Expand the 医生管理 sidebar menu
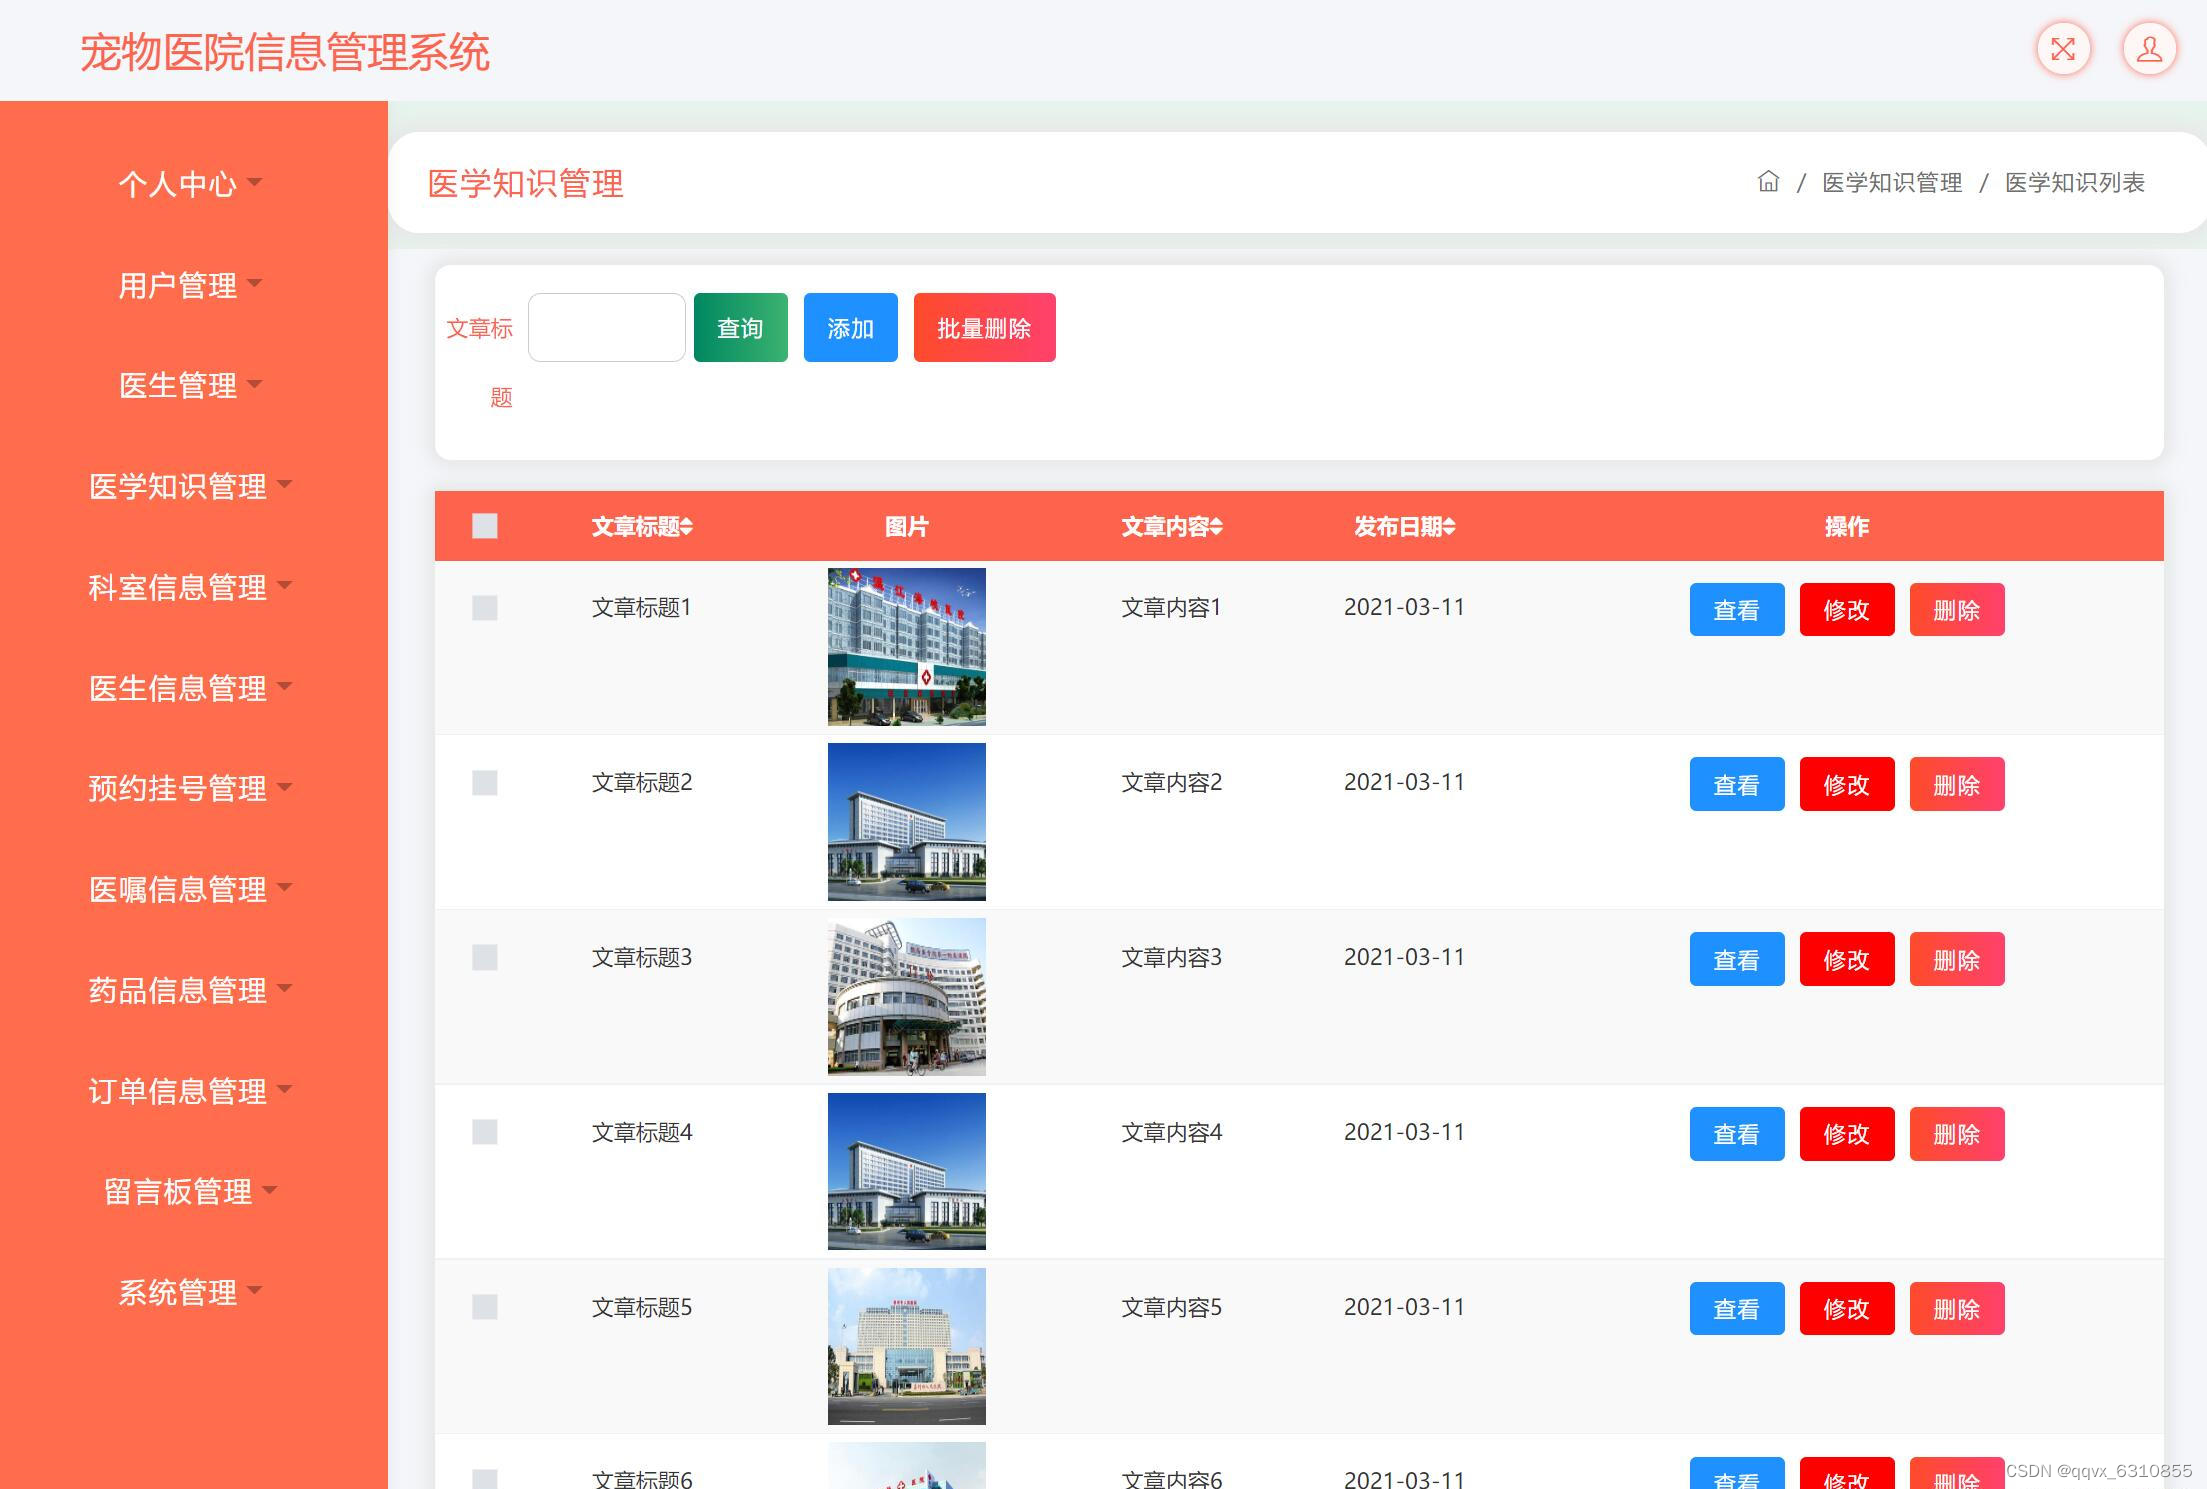 coord(190,385)
